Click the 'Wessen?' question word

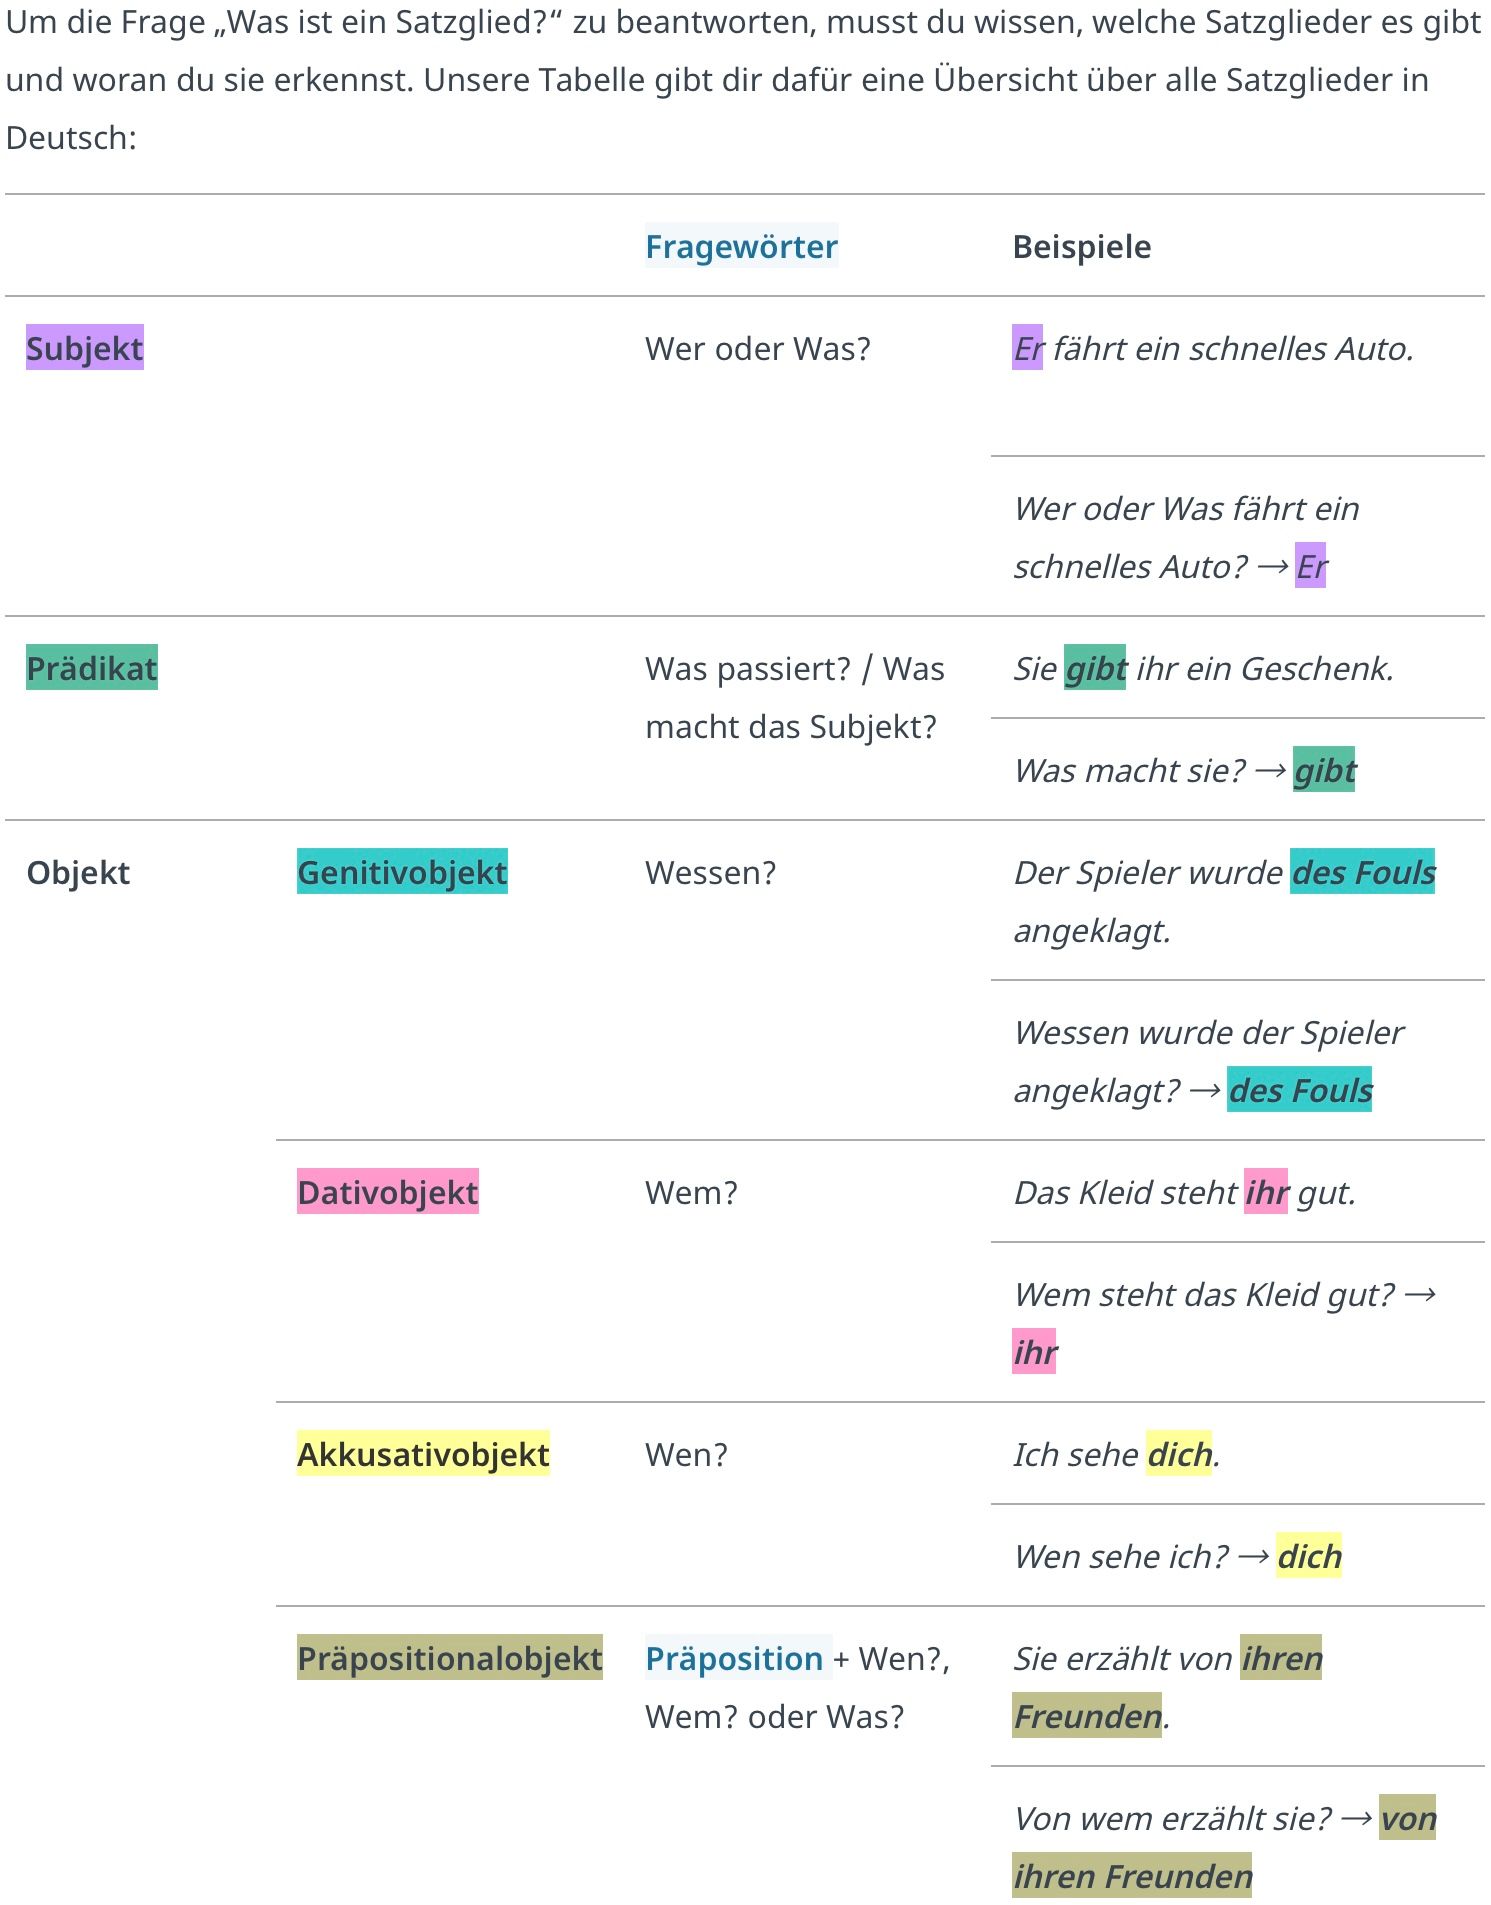(x=710, y=872)
